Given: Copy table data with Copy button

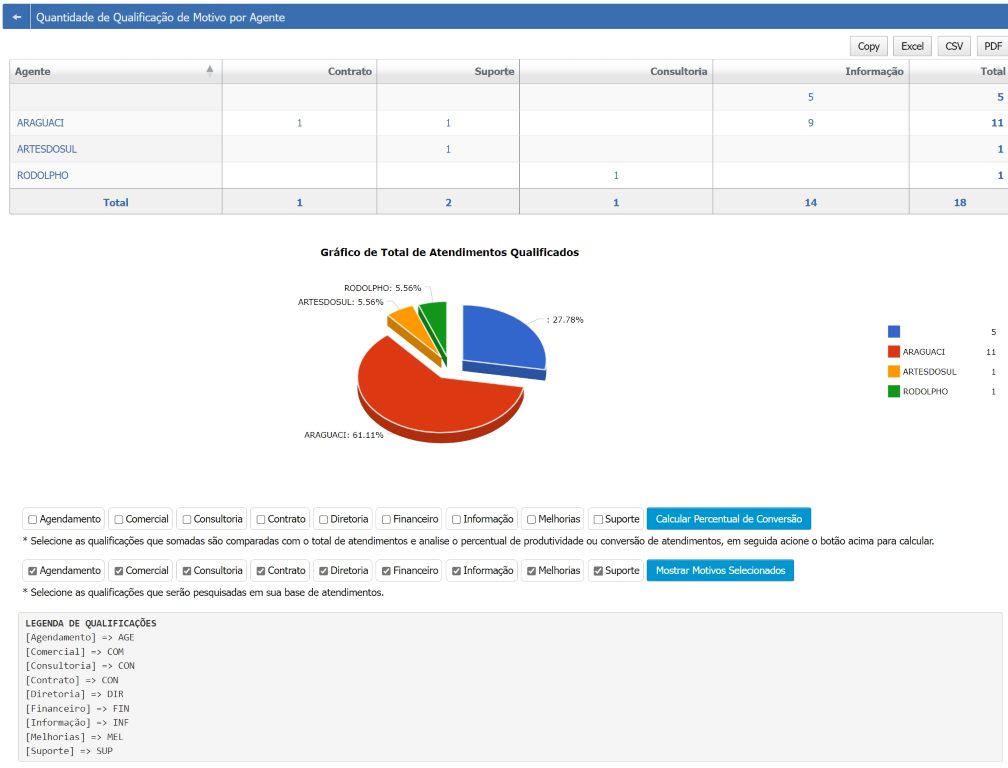Looking at the screenshot, I should point(868,46).
